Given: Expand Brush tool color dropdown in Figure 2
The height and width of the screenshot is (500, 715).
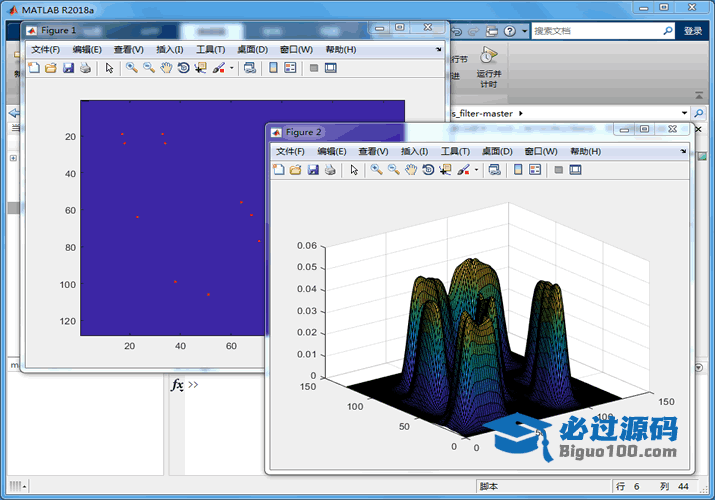Looking at the screenshot, I should pyautogui.click(x=477, y=170).
